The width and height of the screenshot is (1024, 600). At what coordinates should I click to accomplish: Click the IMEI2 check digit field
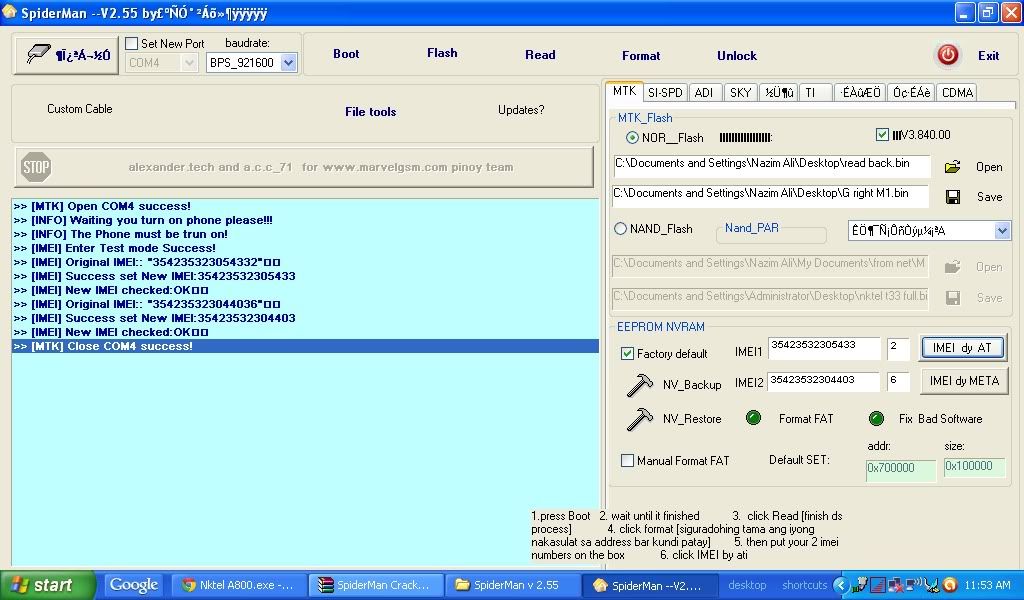[898, 381]
